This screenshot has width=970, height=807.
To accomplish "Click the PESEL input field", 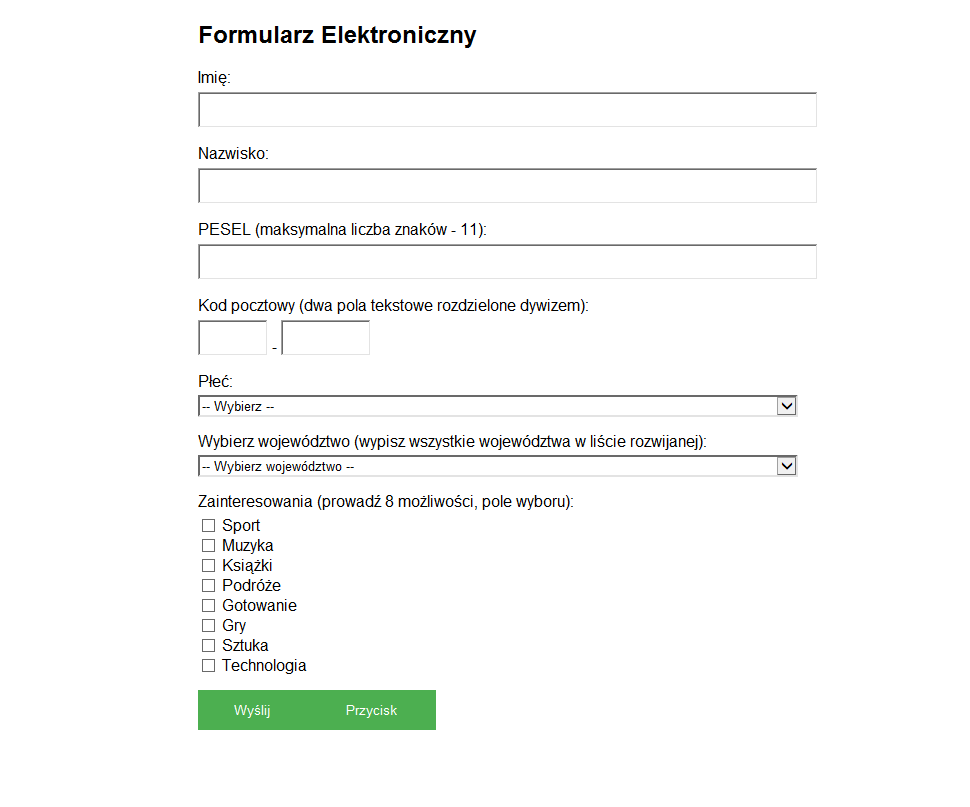I will 507,262.
